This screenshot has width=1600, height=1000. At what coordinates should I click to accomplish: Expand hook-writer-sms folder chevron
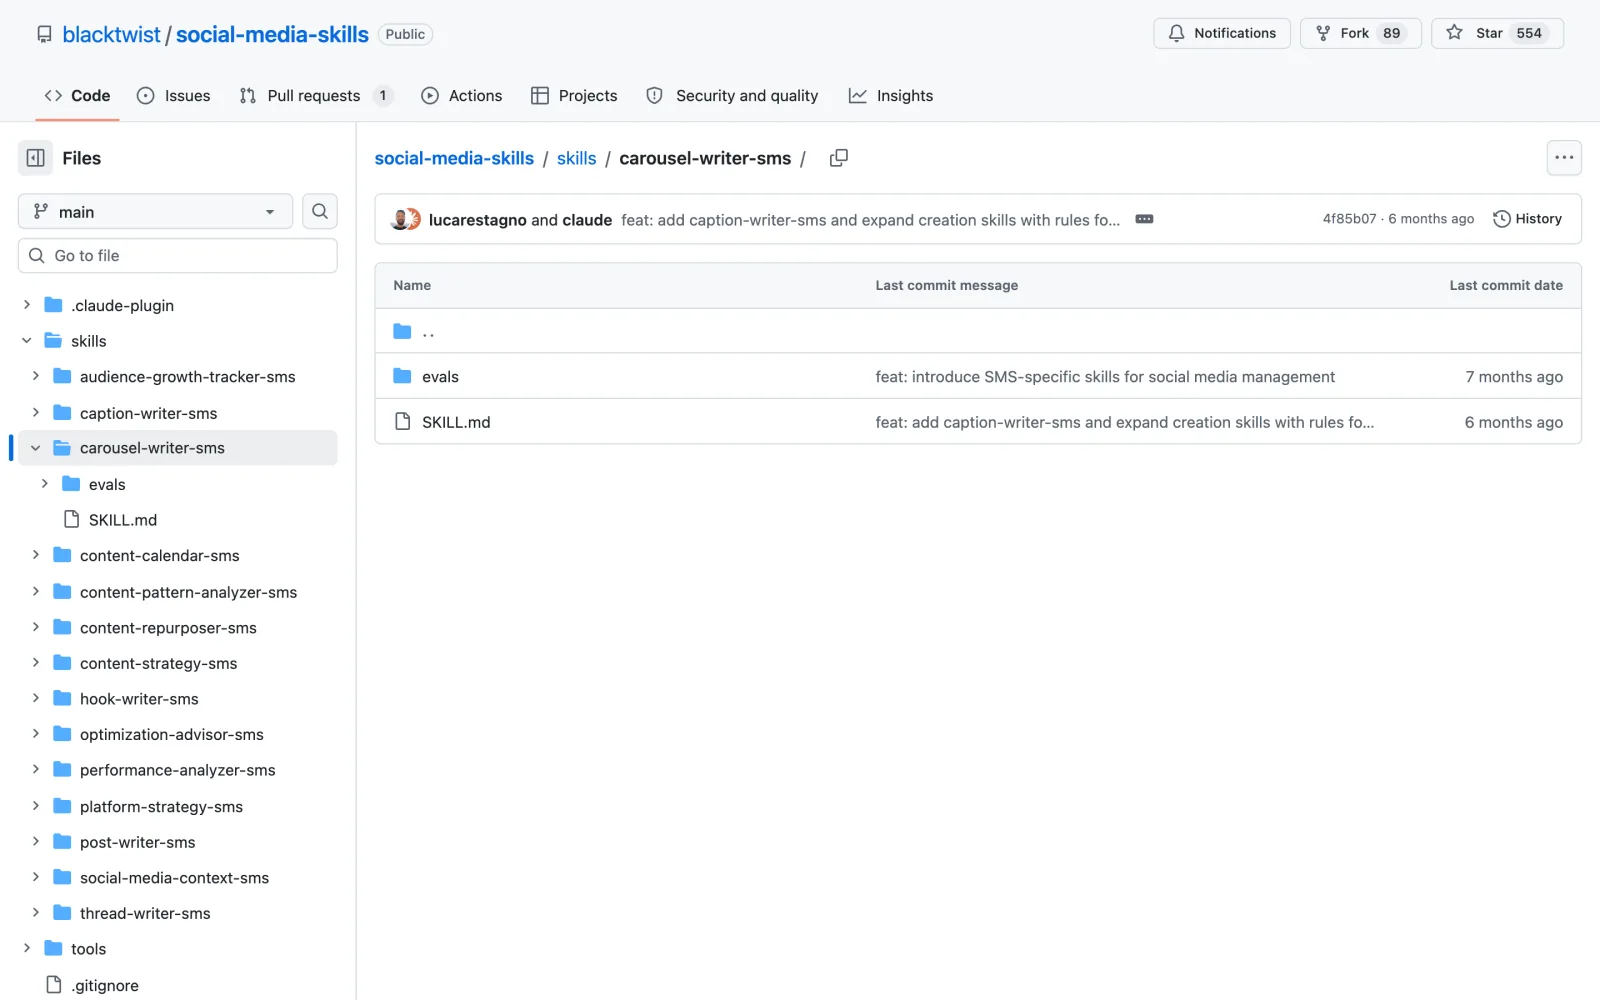tap(36, 698)
